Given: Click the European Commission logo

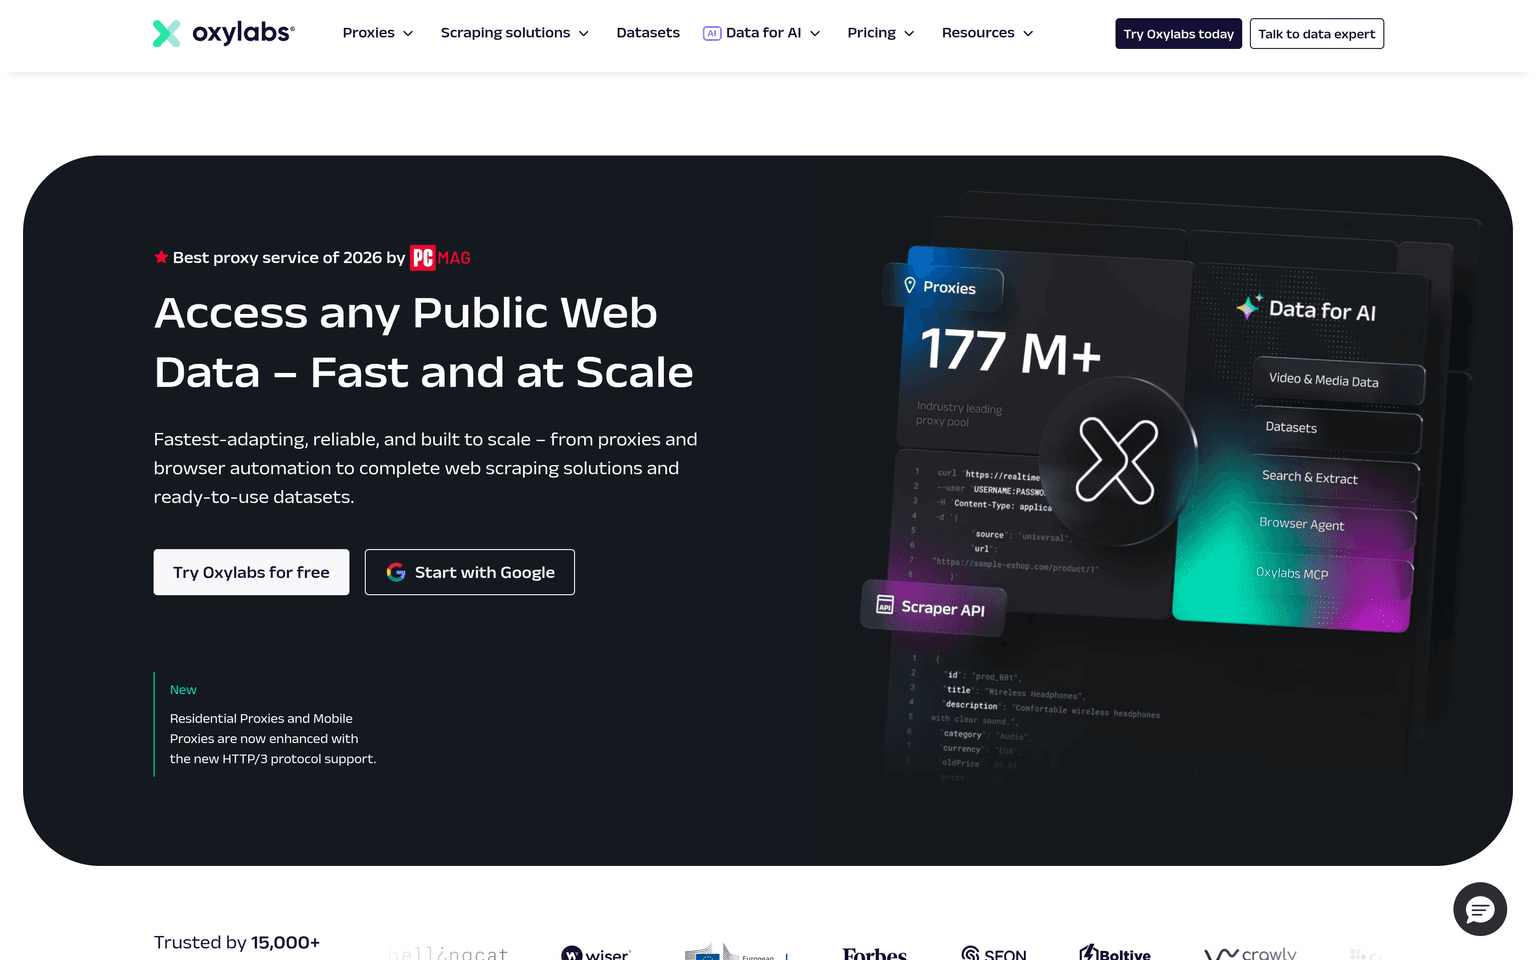Looking at the screenshot, I should 736,952.
